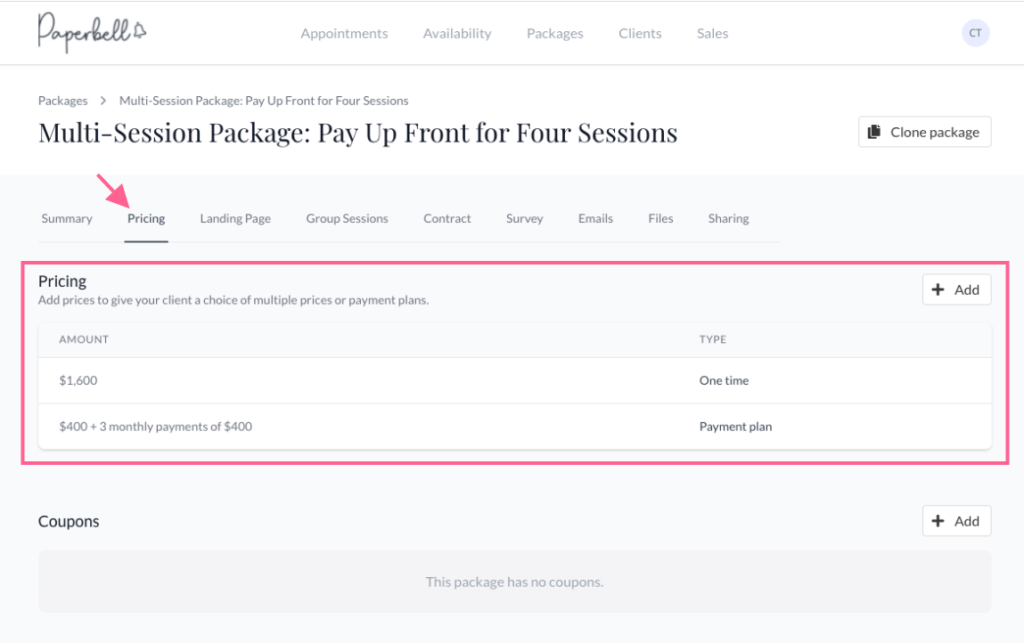Image resolution: width=1024 pixels, height=643 pixels.
Task: Open Availability from the top navigation
Action: 457,33
